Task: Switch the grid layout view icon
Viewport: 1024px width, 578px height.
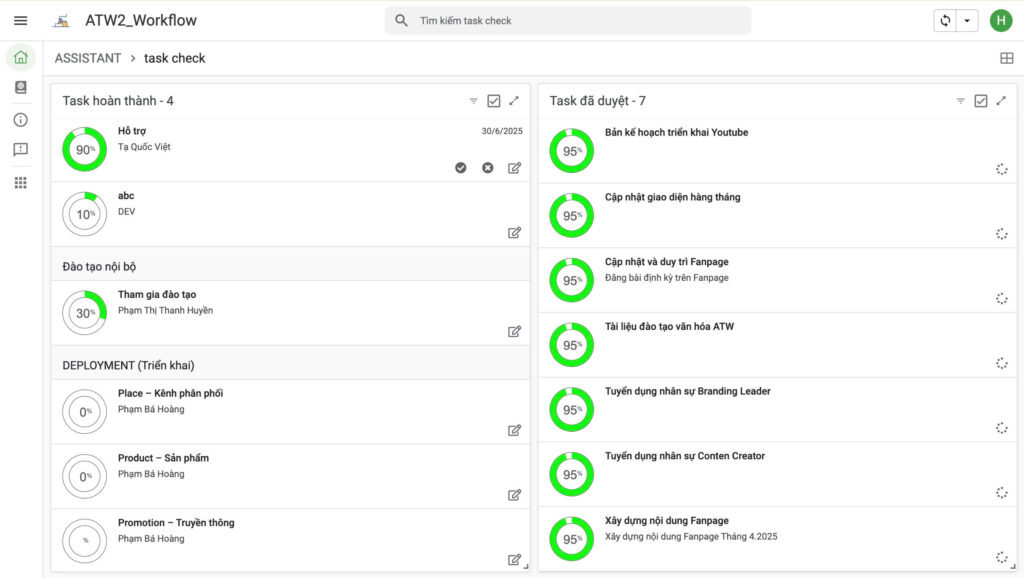Action: coord(1006,58)
